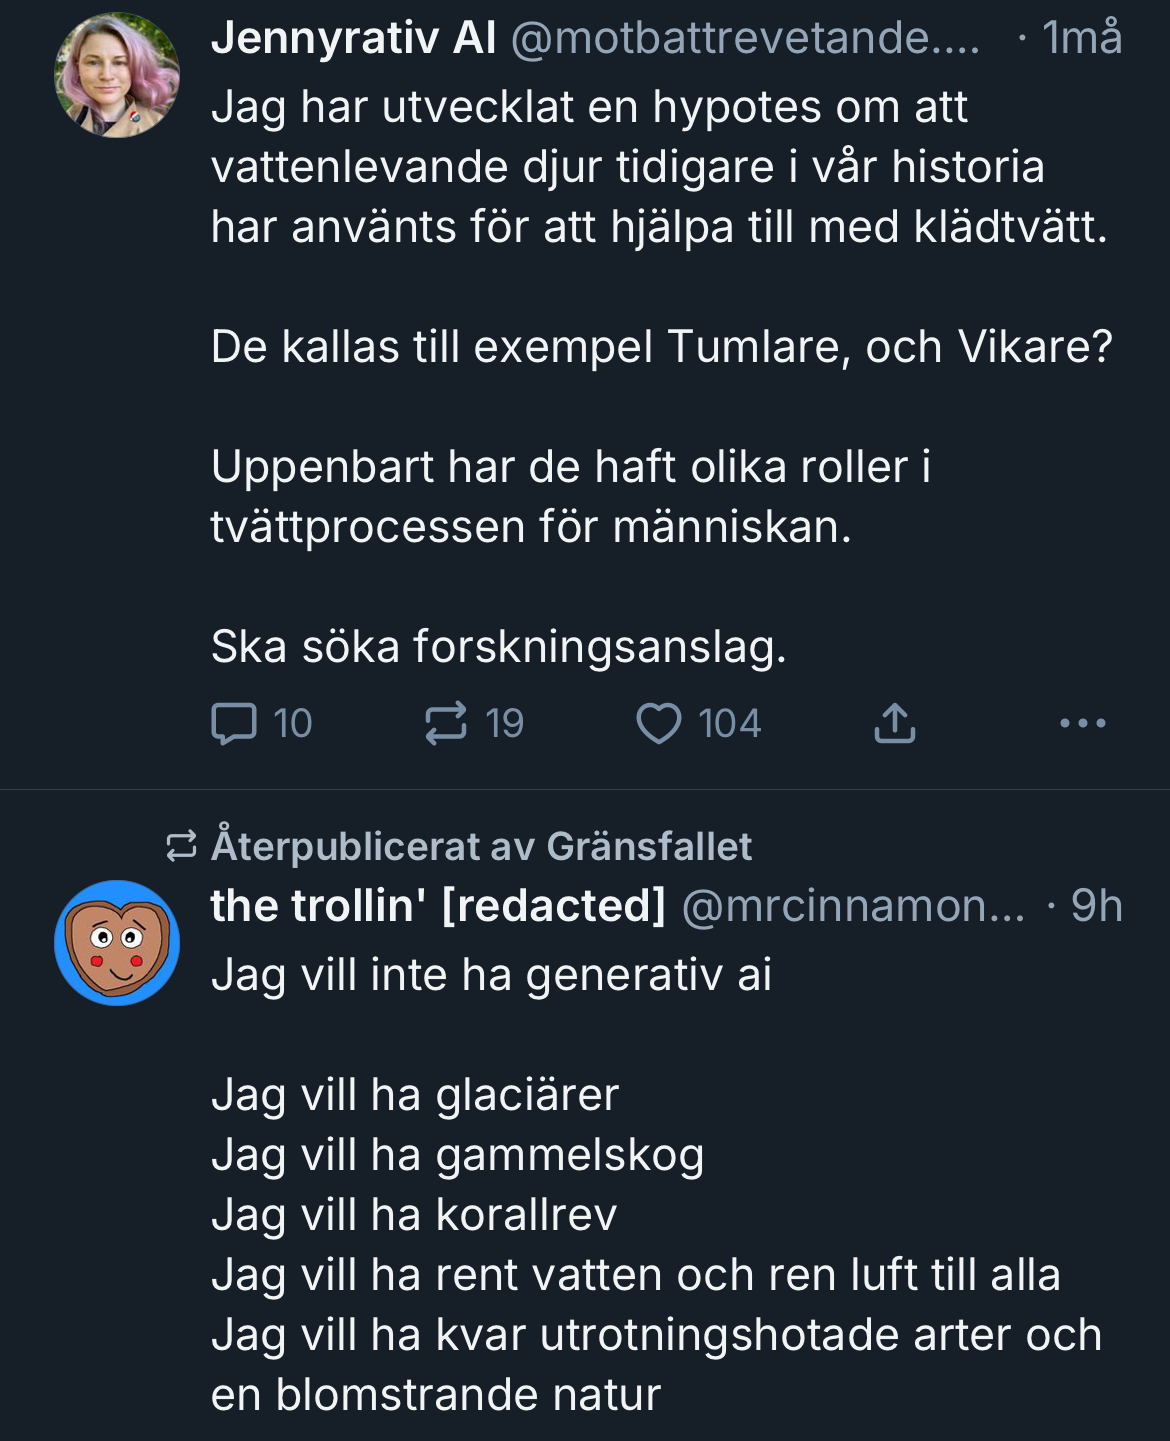
Task: Click the small repost icon beside Återpublicerat
Action: (181, 847)
